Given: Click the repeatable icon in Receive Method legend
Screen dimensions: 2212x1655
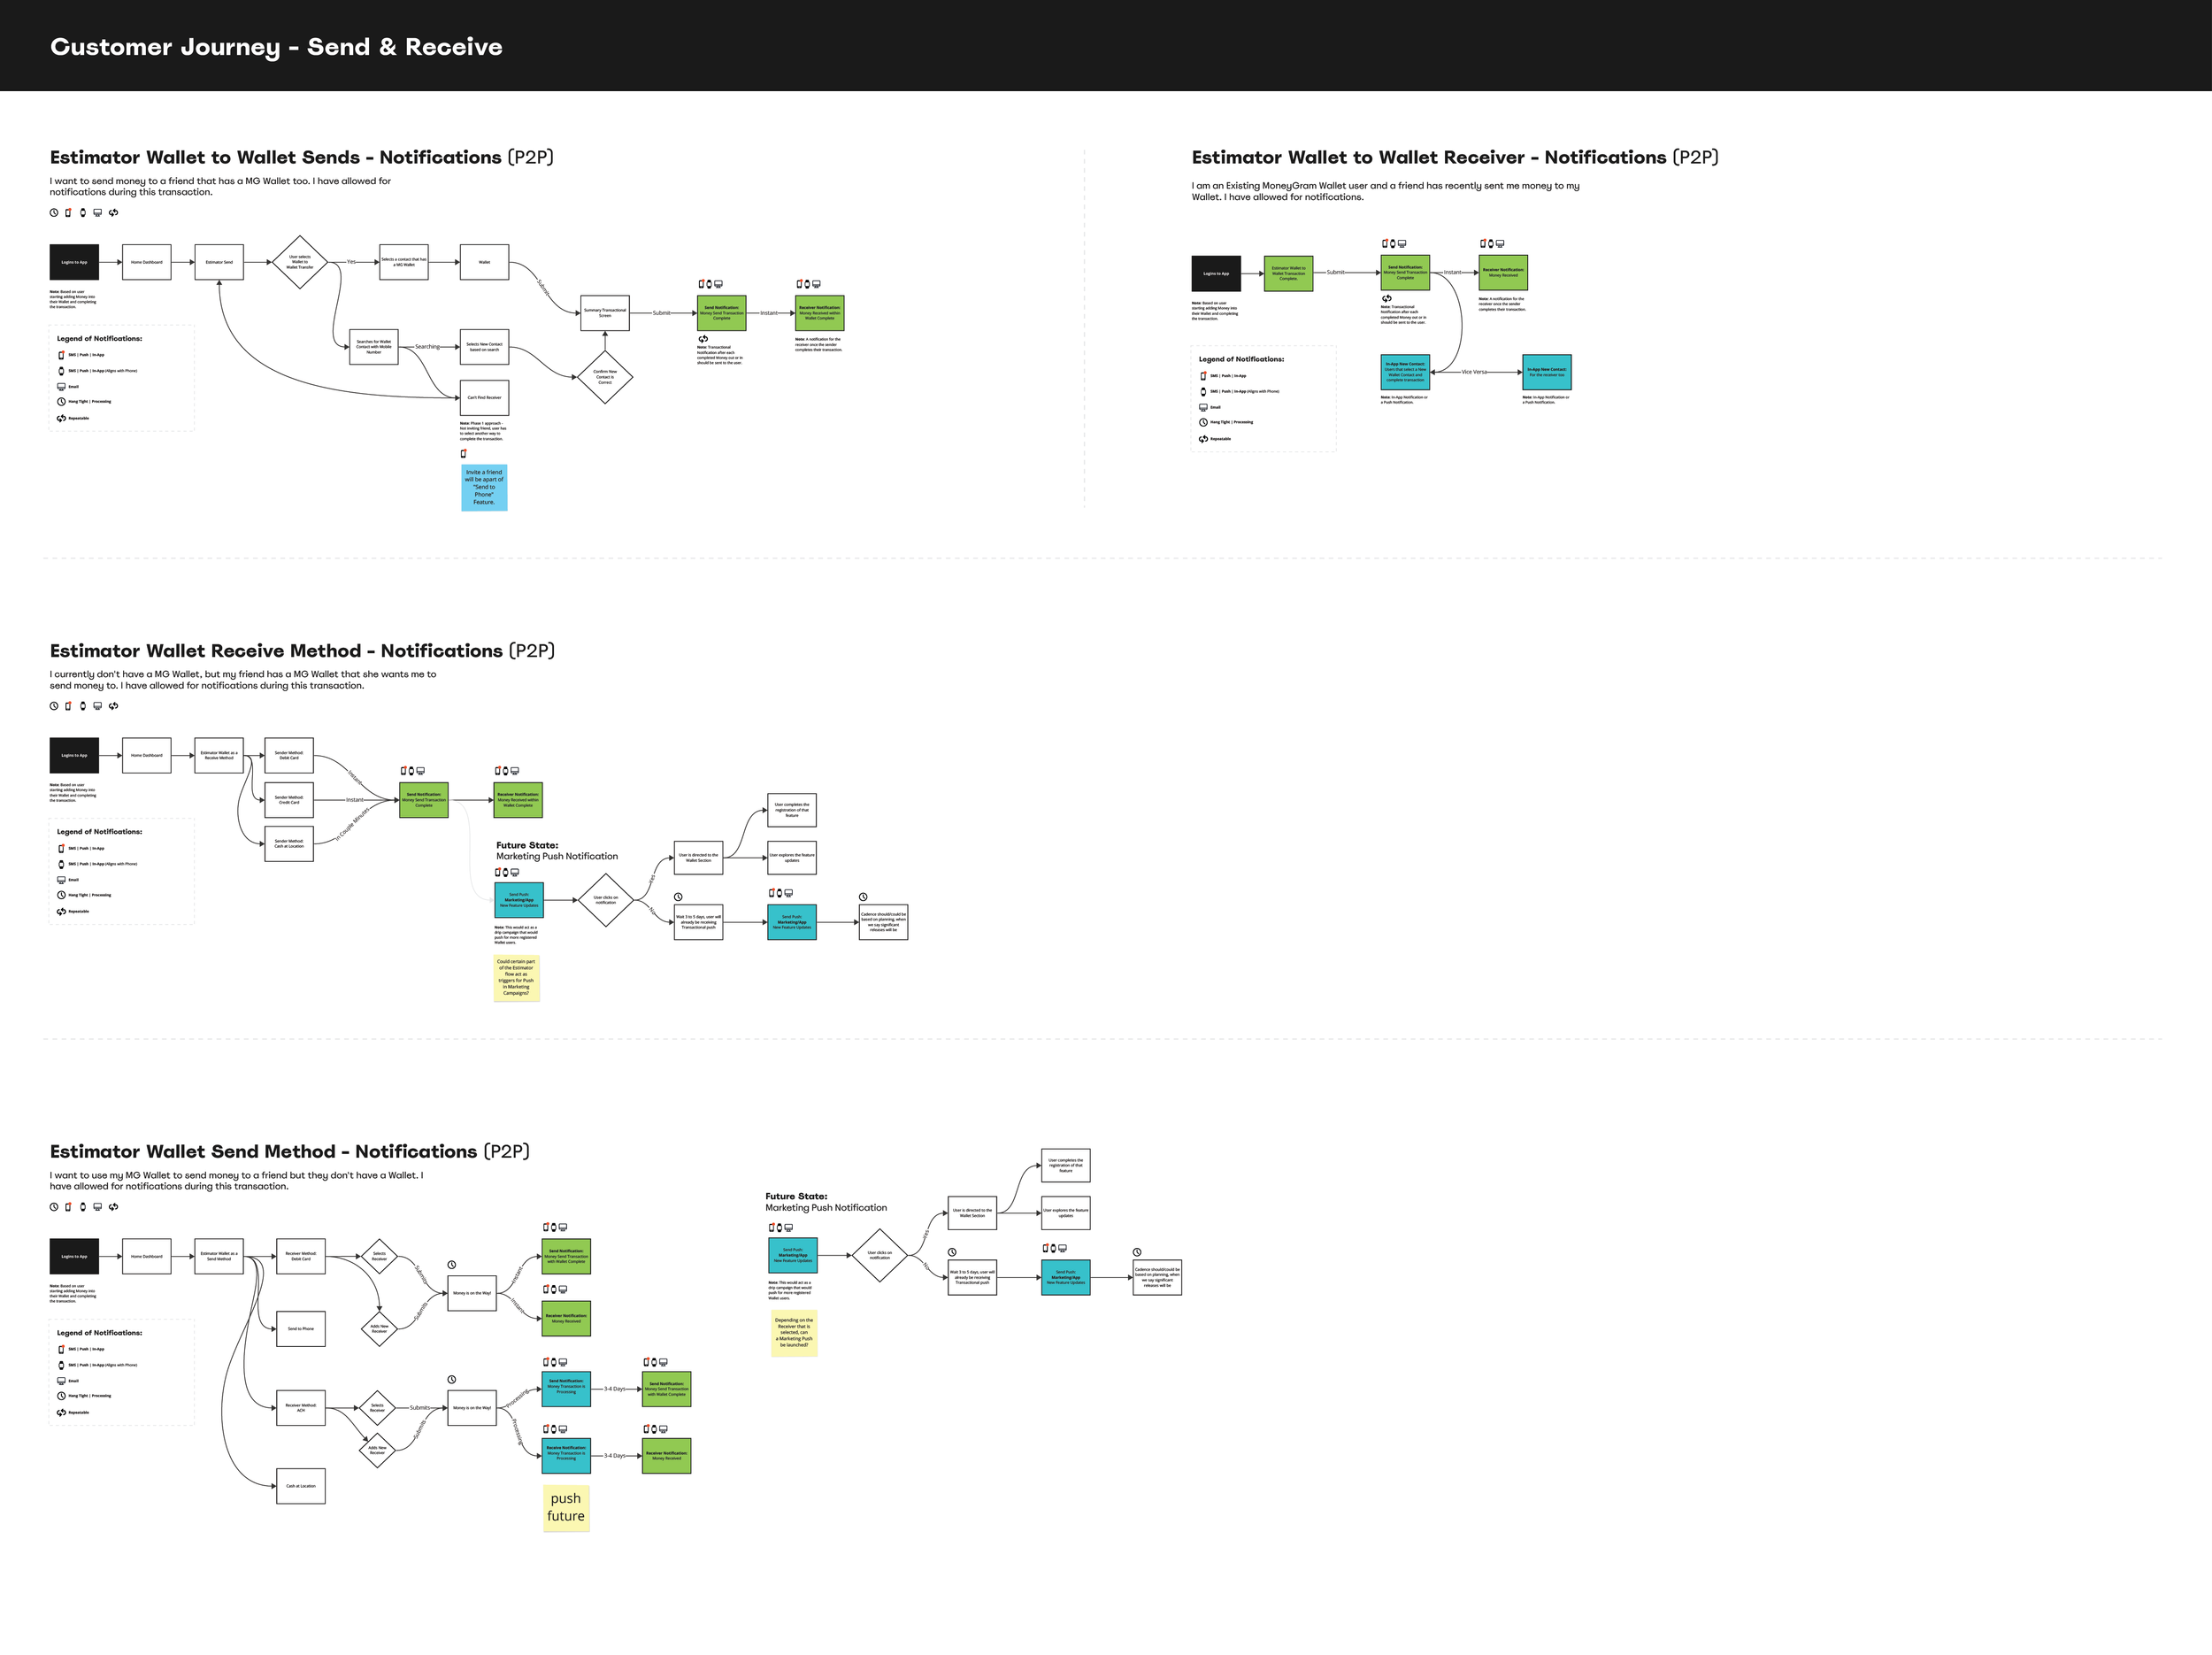Looking at the screenshot, I should [x=61, y=912].
